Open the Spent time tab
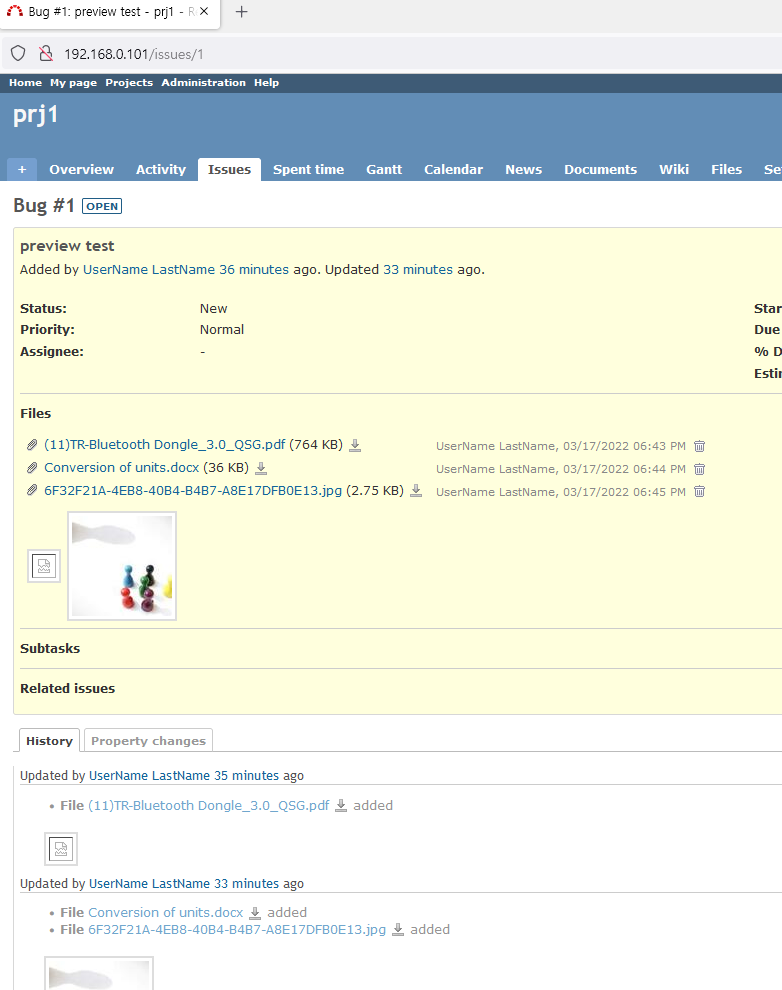782x990 pixels. 308,169
